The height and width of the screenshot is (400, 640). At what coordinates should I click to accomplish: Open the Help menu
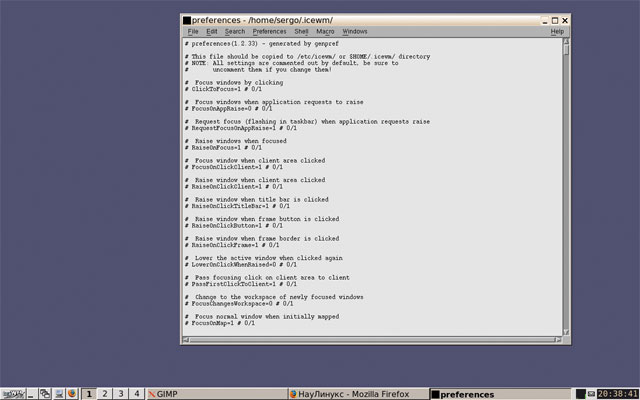tap(557, 31)
